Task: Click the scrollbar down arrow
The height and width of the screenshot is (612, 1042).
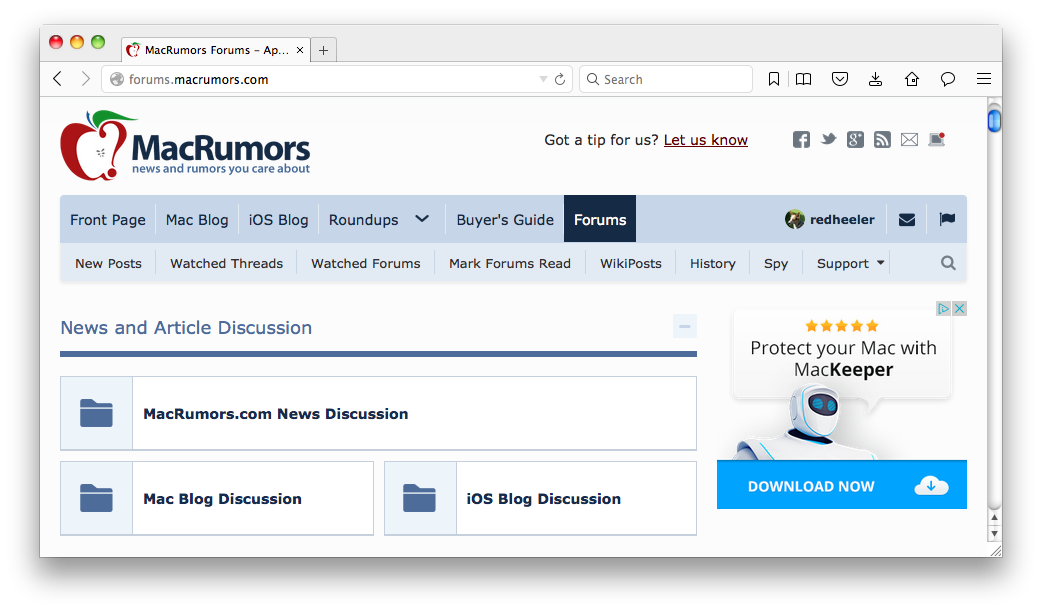Action: [x=994, y=533]
